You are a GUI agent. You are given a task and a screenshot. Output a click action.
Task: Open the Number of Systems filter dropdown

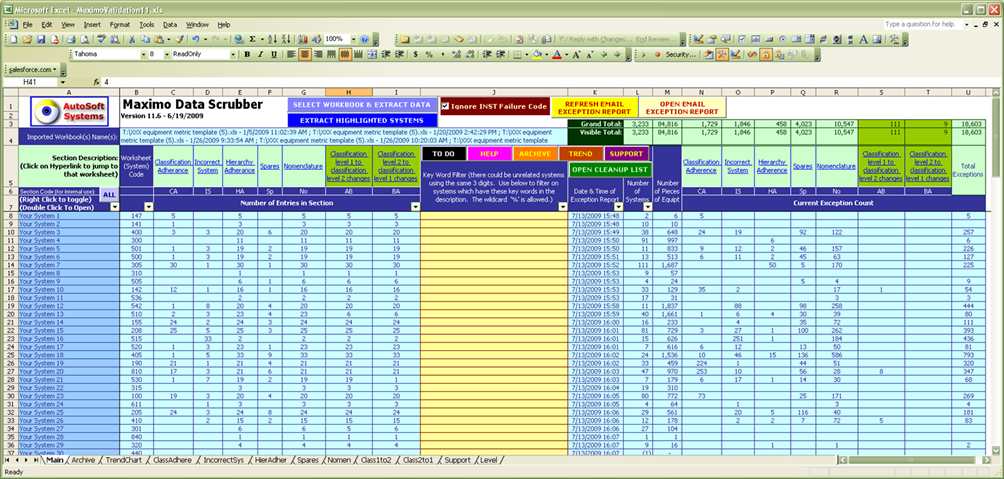point(647,206)
